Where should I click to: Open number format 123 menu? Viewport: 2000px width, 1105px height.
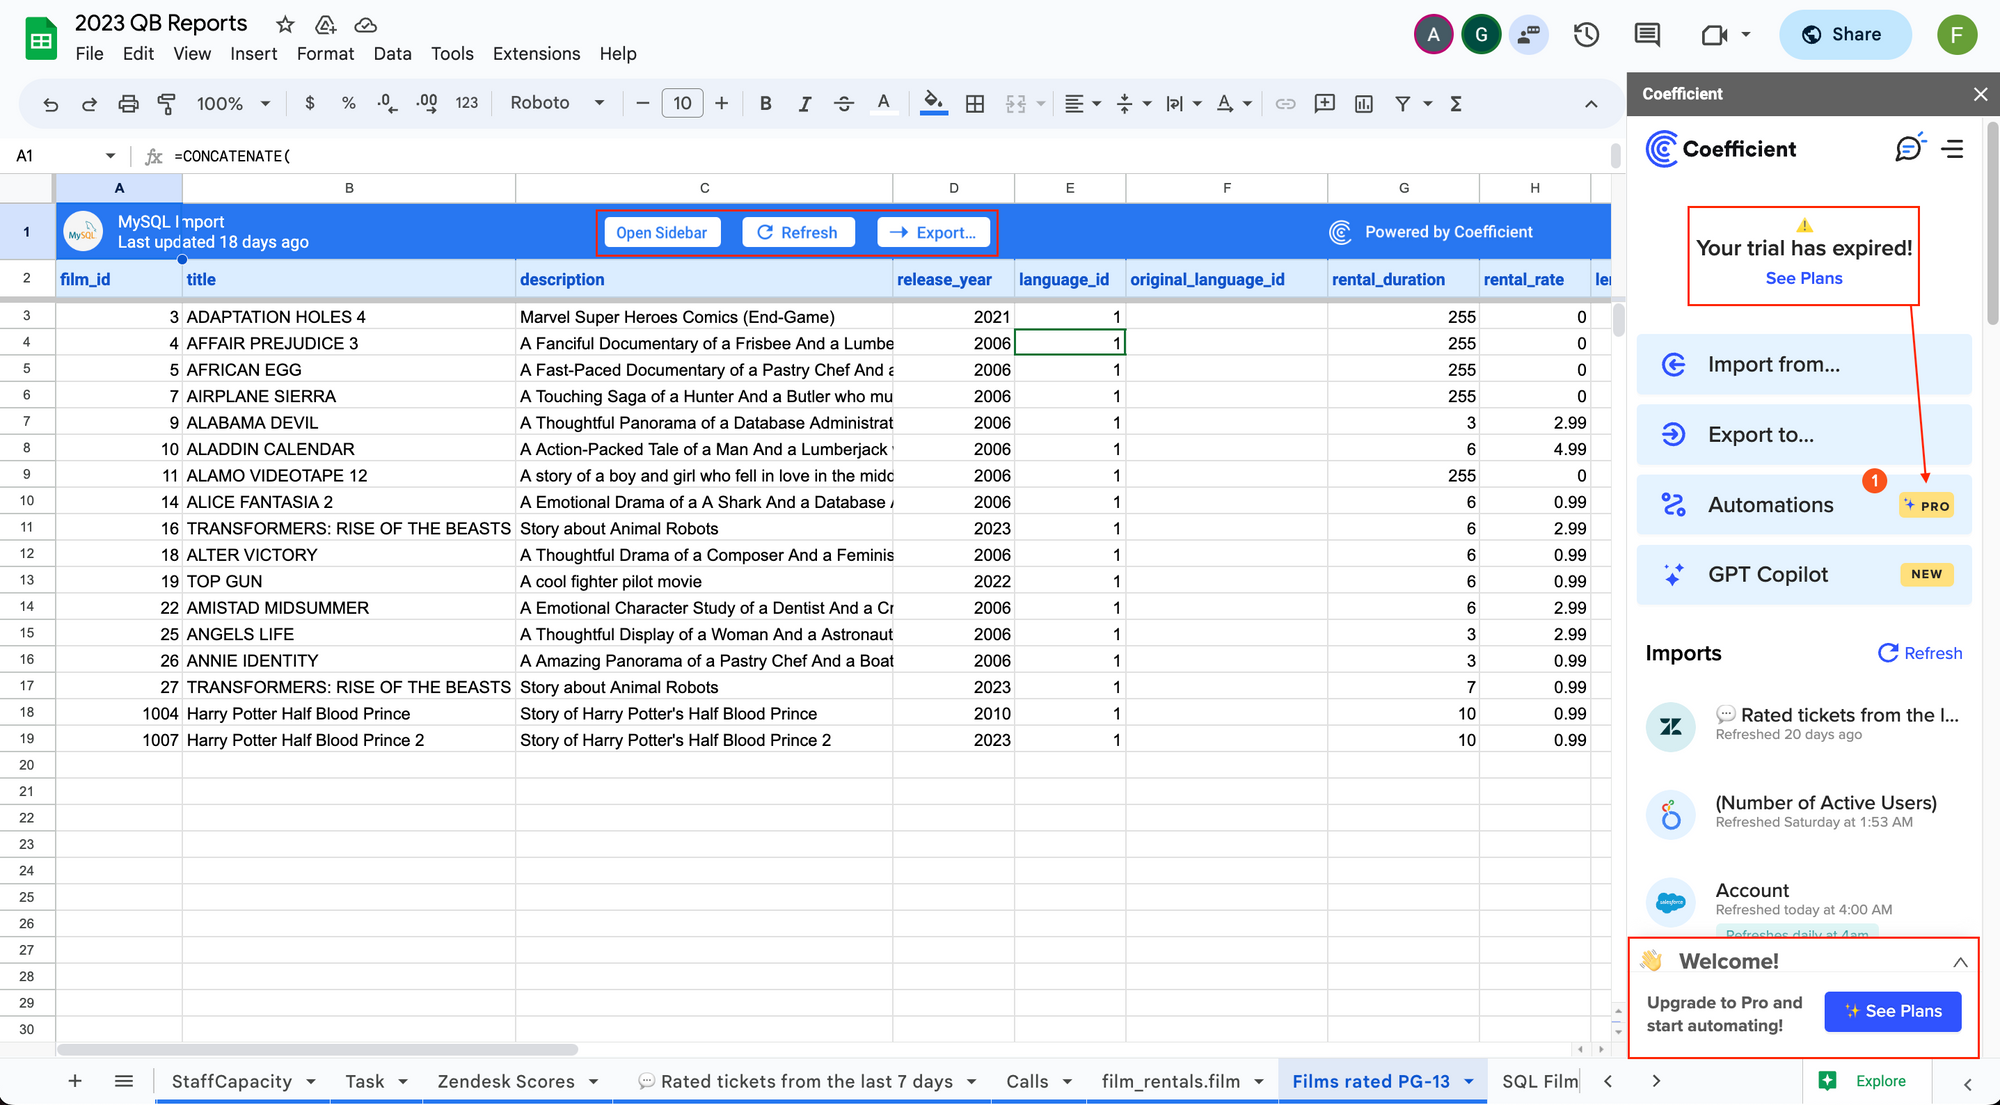tap(467, 103)
